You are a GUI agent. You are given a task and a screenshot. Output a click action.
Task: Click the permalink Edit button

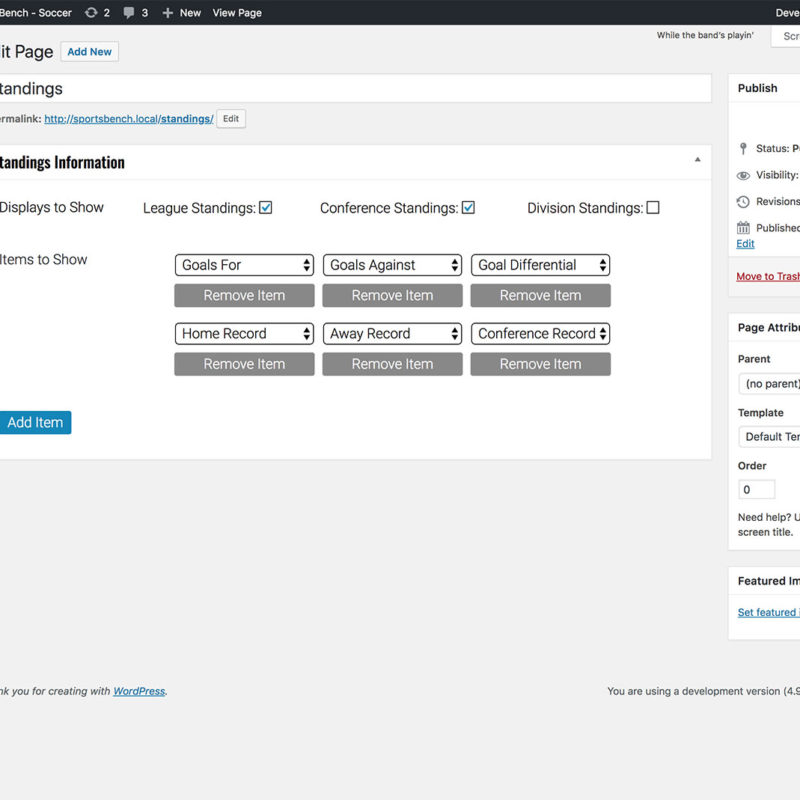231,119
